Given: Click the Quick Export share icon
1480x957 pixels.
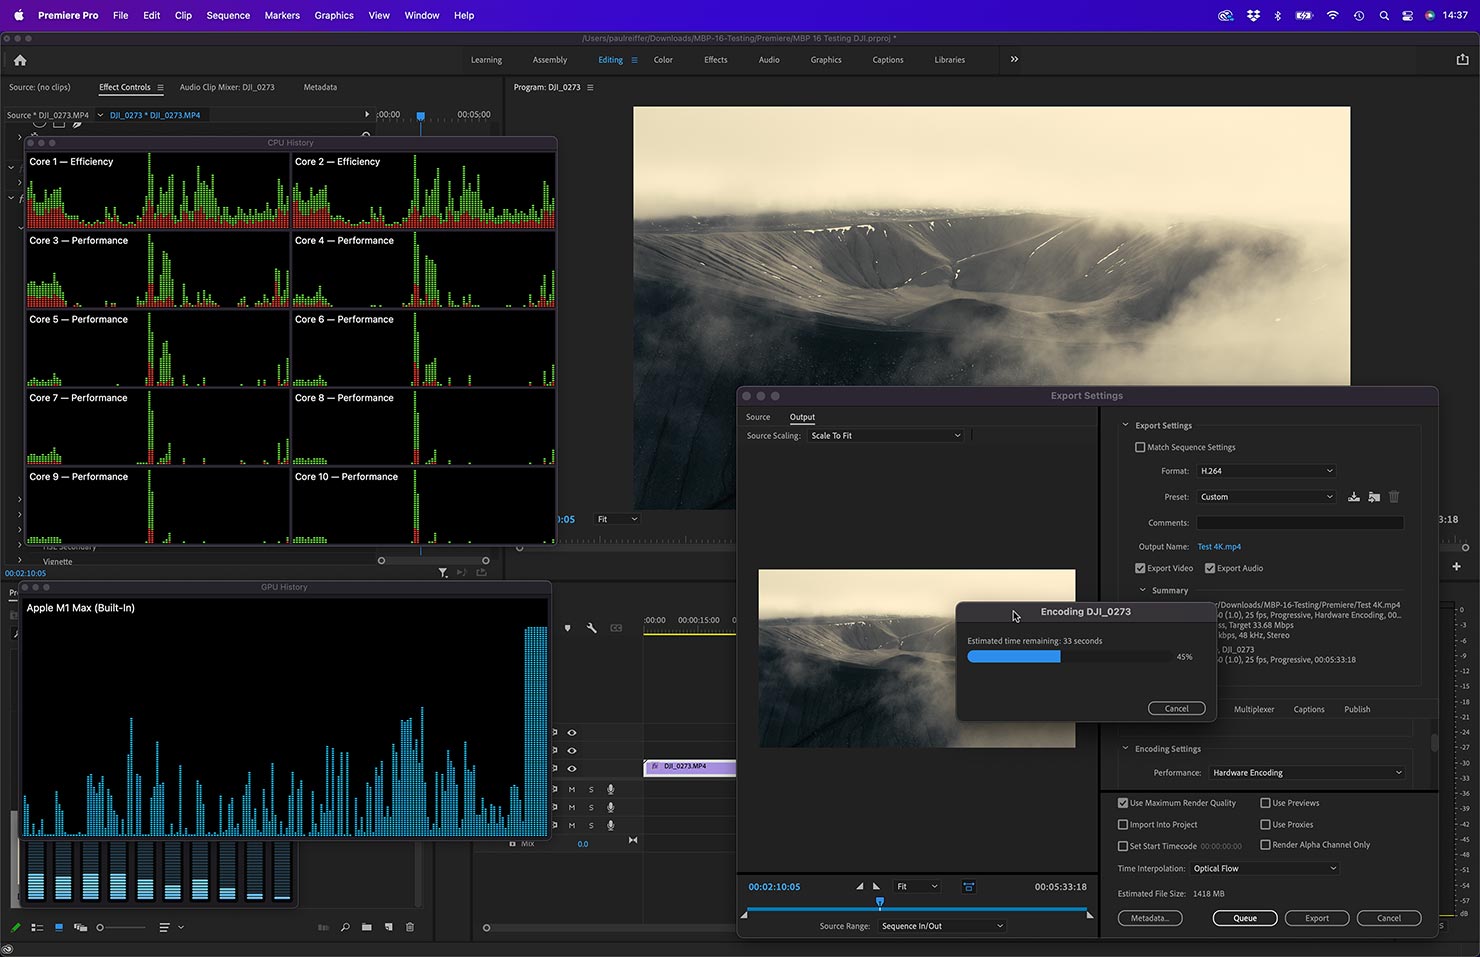Looking at the screenshot, I should point(1462,59).
